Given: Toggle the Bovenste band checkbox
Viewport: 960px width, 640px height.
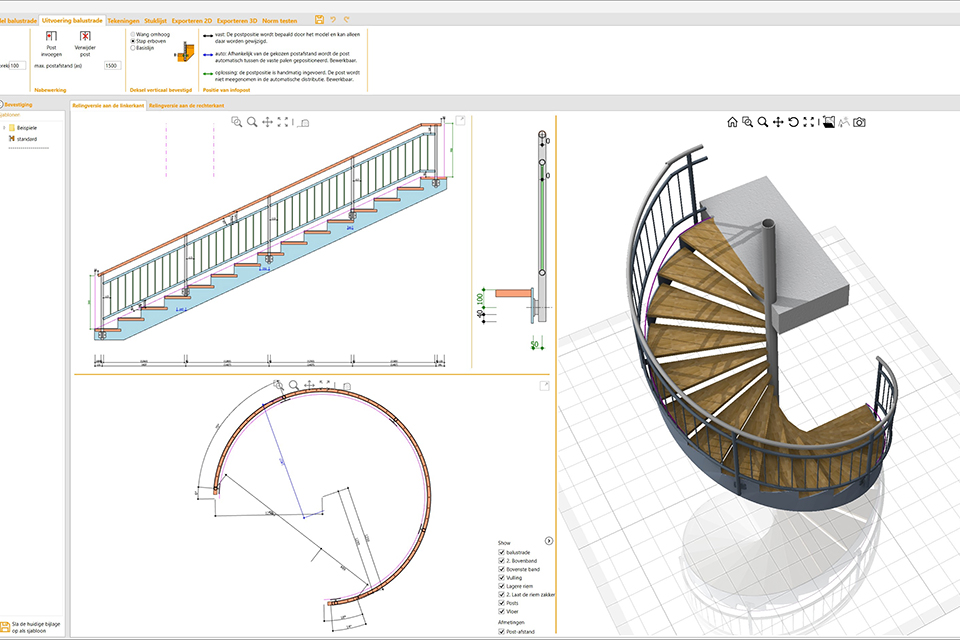Looking at the screenshot, I should click(x=501, y=569).
